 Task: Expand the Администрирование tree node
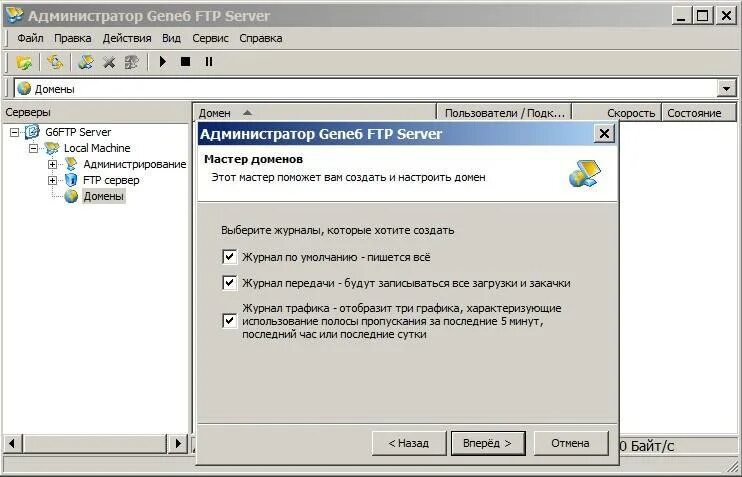pyautogui.click(x=53, y=165)
